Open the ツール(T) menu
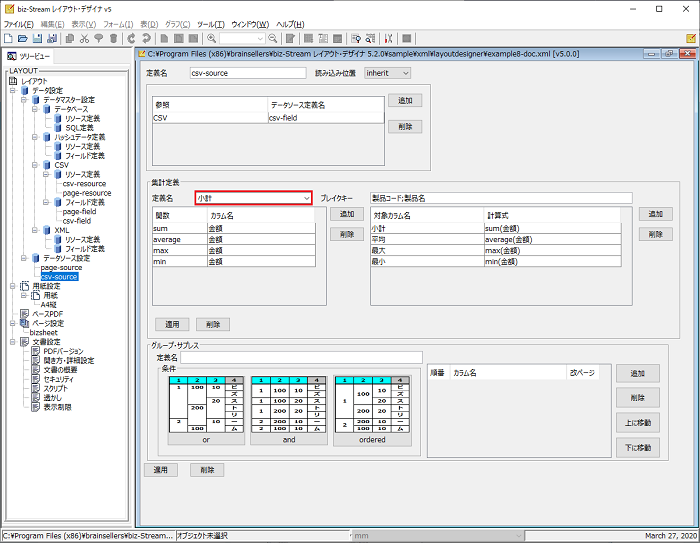Image resolution: width=700 pixels, height=543 pixels. [x=211, y=24]
